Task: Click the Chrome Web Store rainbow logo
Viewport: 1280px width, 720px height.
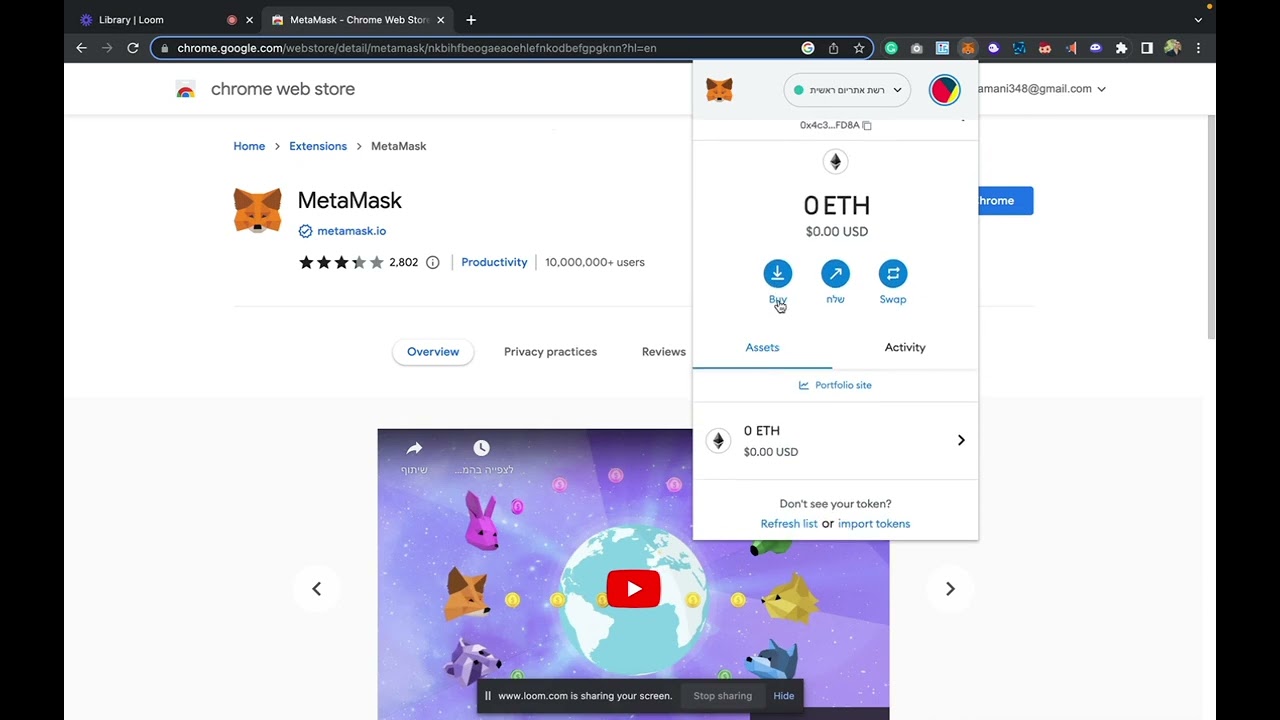Action: click(x=185, y=90)
